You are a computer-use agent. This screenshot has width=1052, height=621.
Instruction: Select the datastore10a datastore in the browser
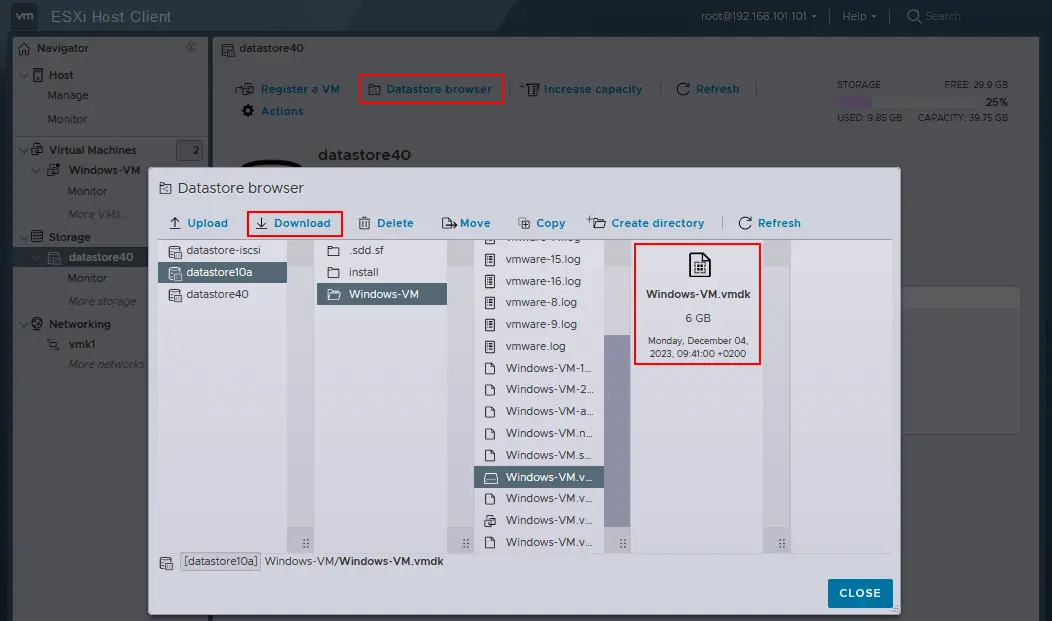click(222, 272)
